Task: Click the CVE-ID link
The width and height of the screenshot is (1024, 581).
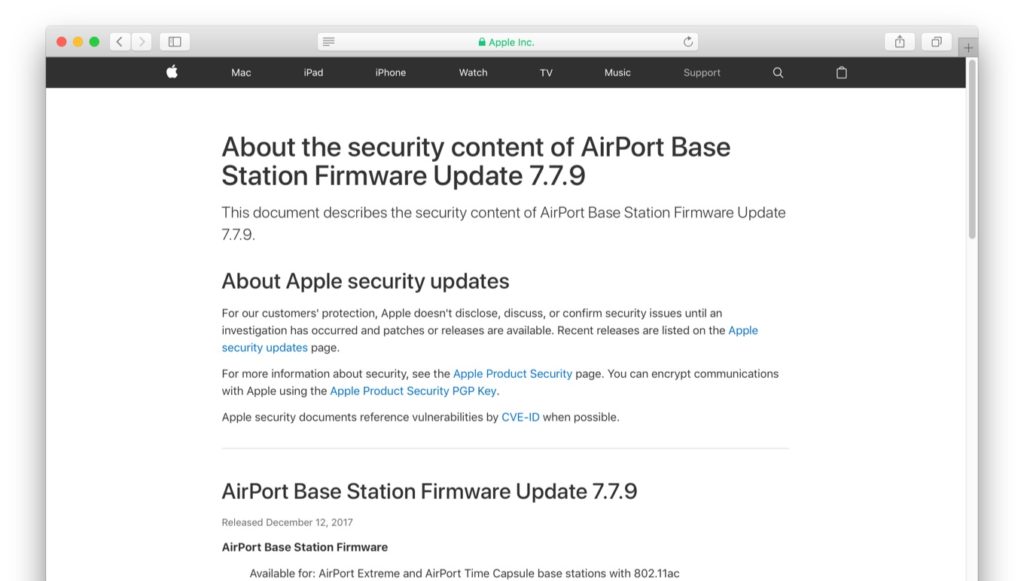Action: point(520,417)
